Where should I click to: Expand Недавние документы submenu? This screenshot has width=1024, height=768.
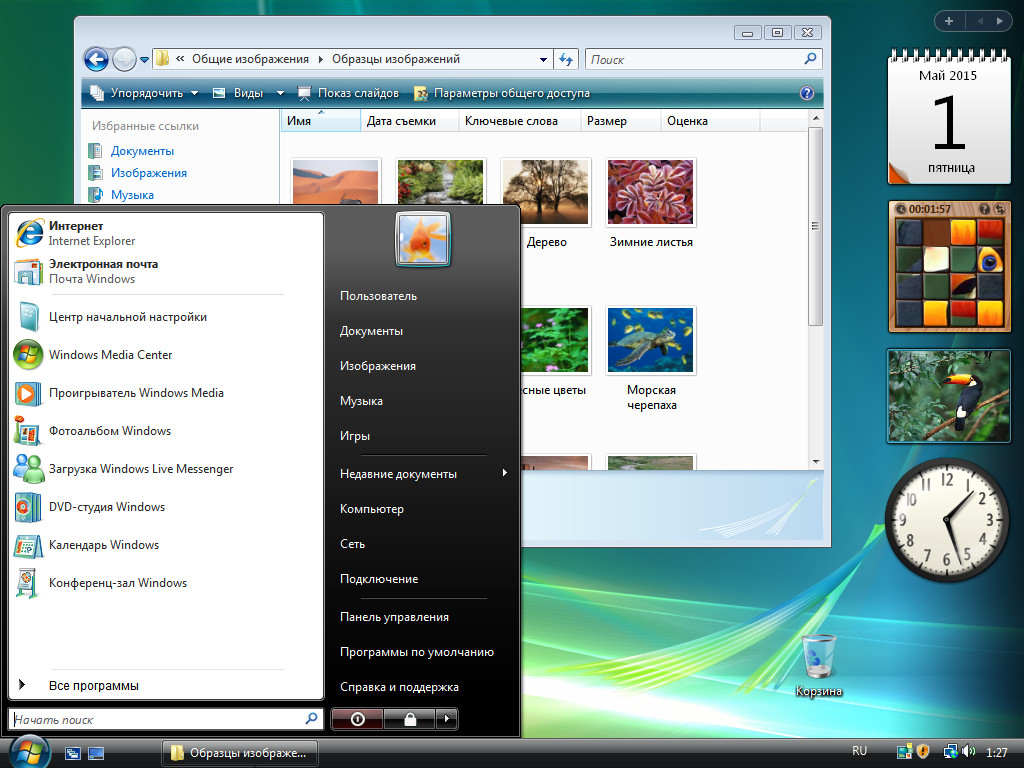point(423,473)
